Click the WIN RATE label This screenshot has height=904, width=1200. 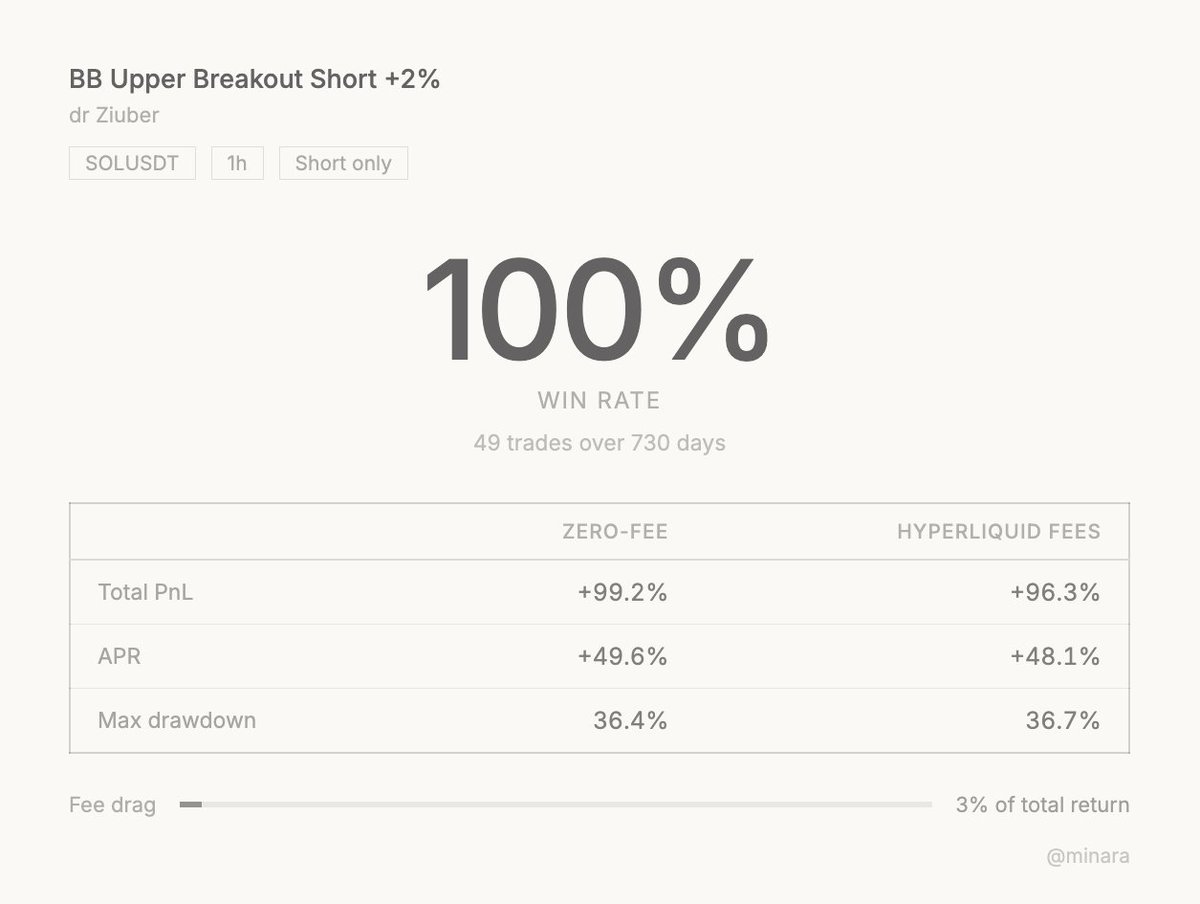[599, 401]
